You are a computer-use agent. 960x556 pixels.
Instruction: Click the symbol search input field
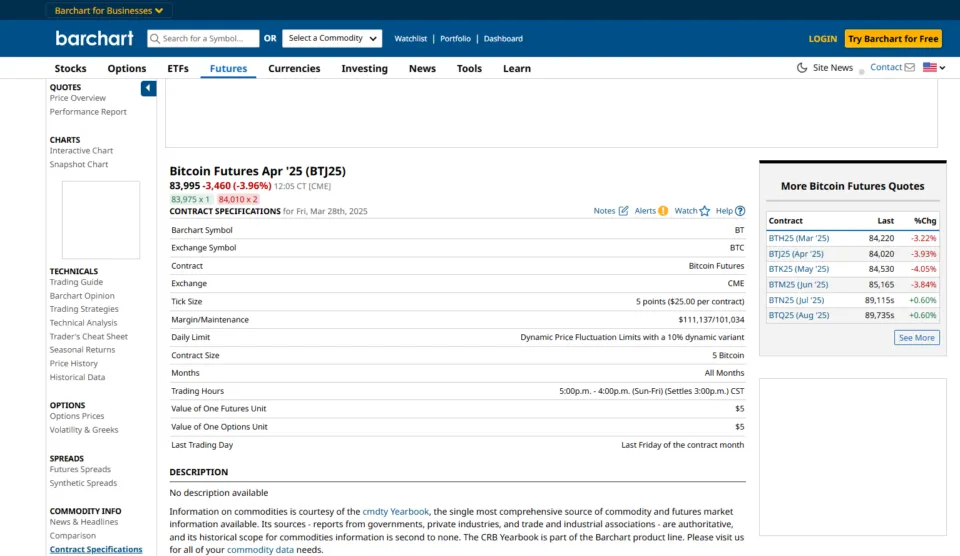tap(209, 39)
